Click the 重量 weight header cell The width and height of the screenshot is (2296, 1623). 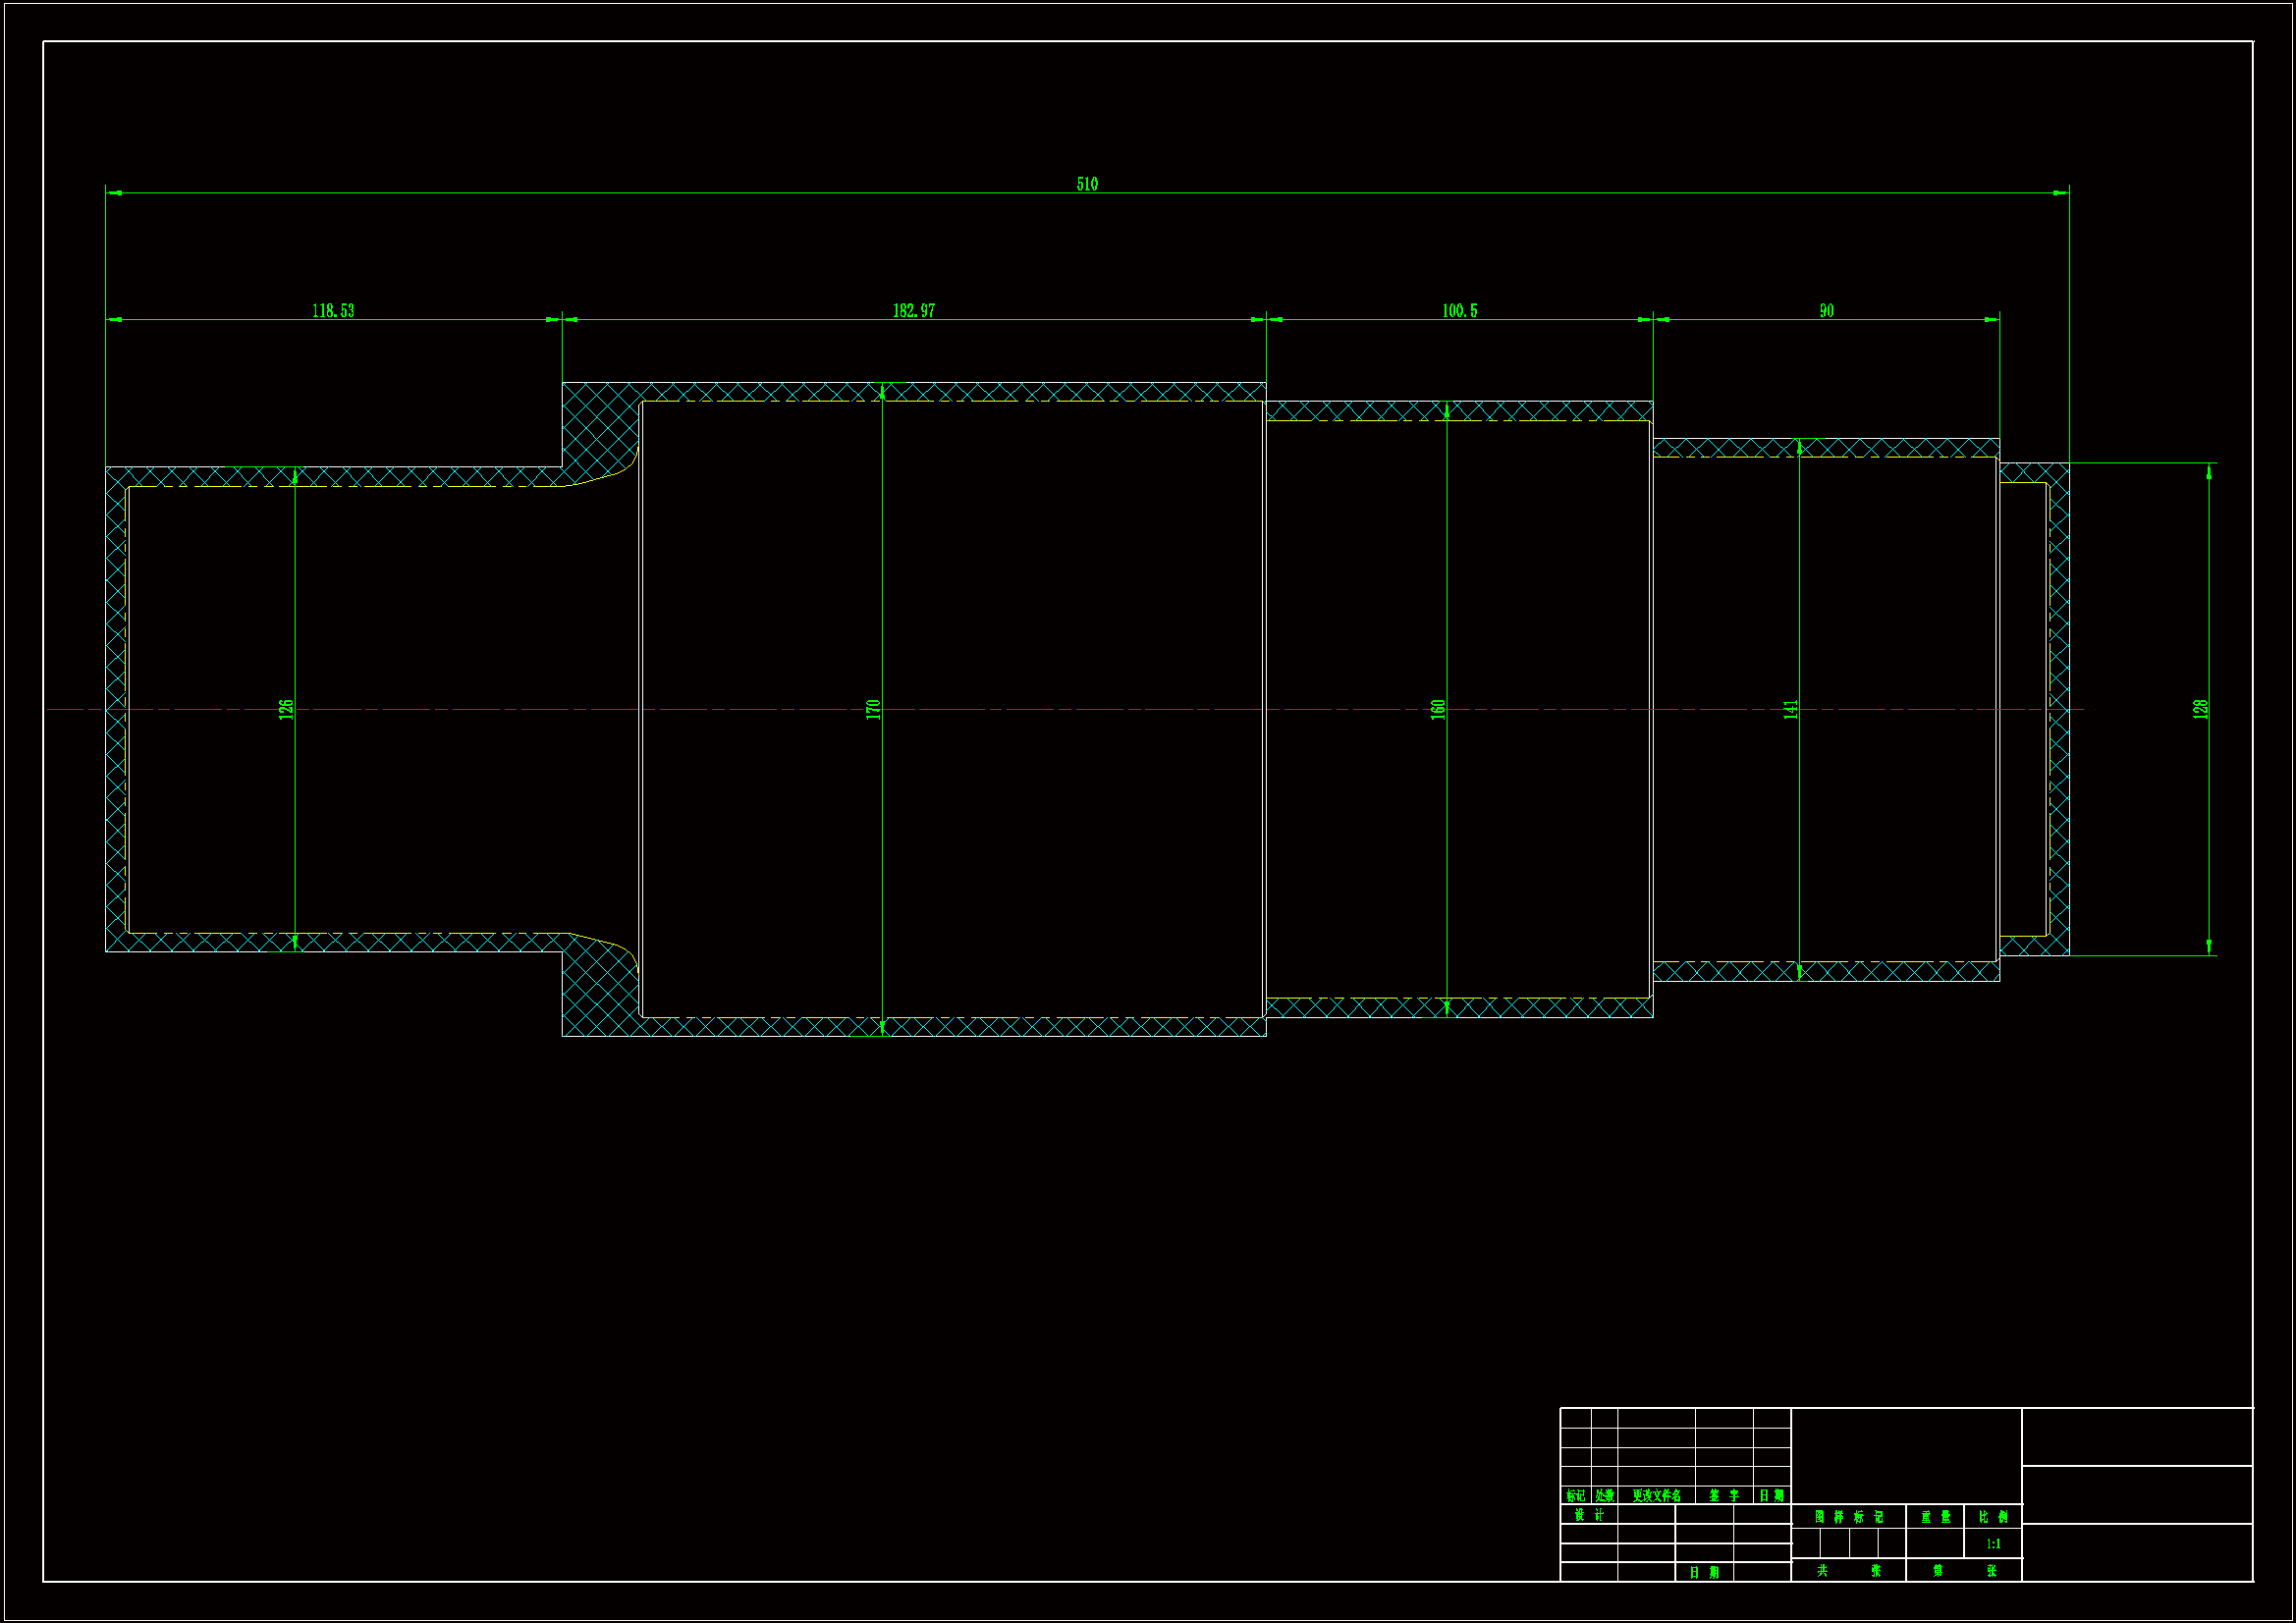1935,1517
